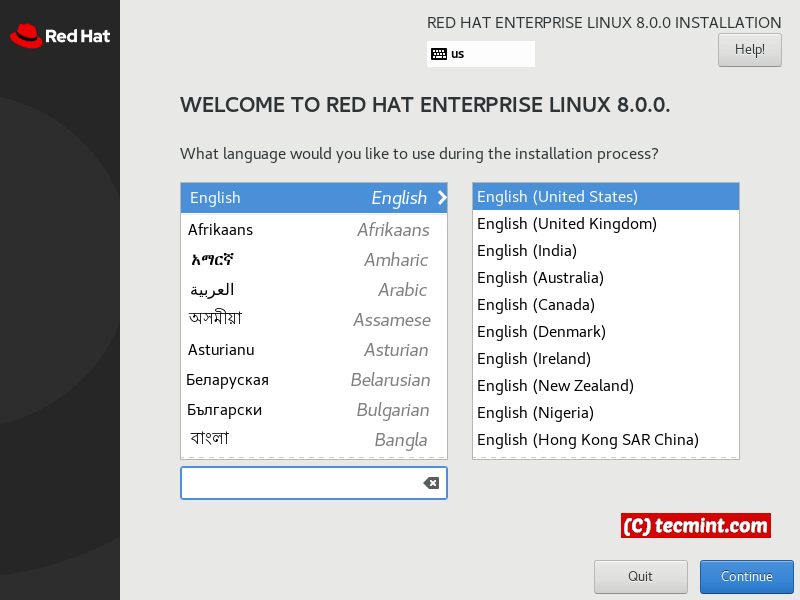Click the Continue button
Viewport: 800px width, 600px height.
[746, 576]
